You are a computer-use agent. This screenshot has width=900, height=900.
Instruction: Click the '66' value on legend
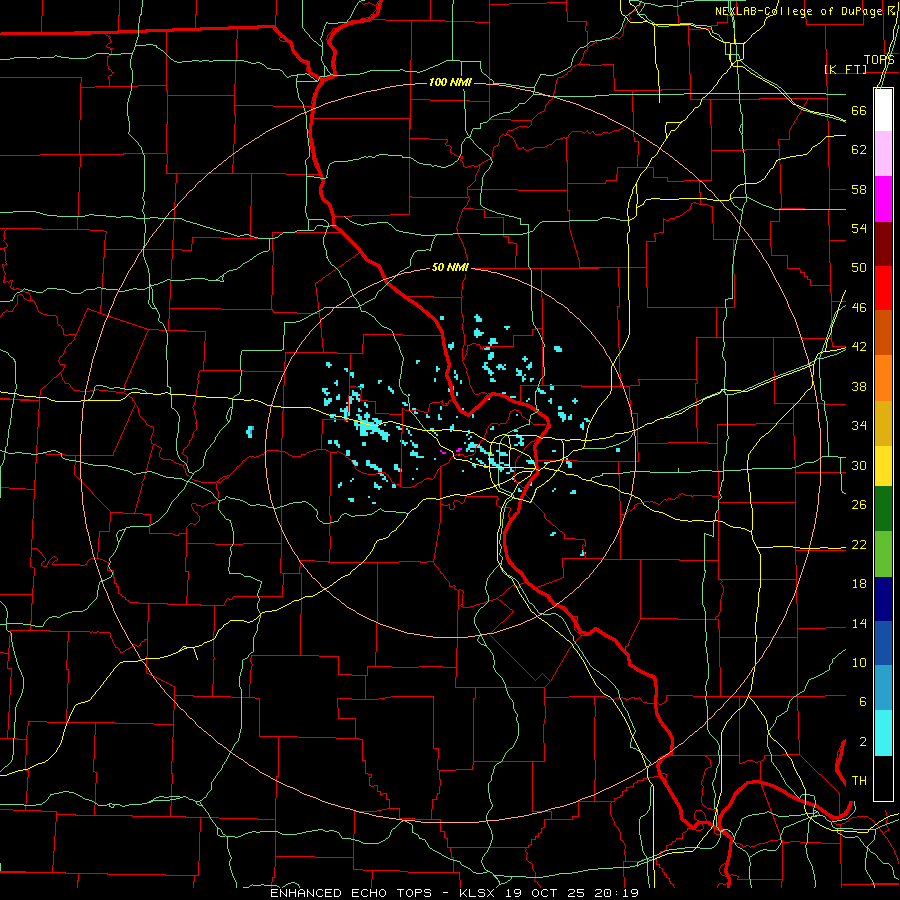point(859,111)
